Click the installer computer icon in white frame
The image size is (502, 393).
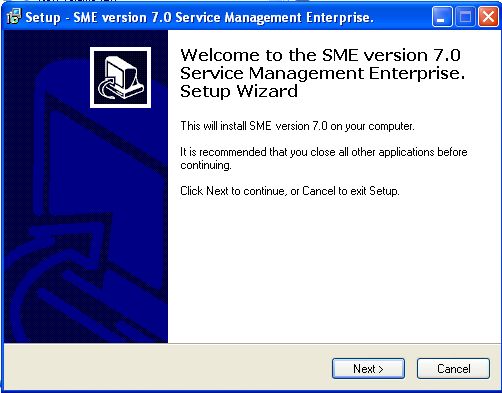[x=120, y=77]
